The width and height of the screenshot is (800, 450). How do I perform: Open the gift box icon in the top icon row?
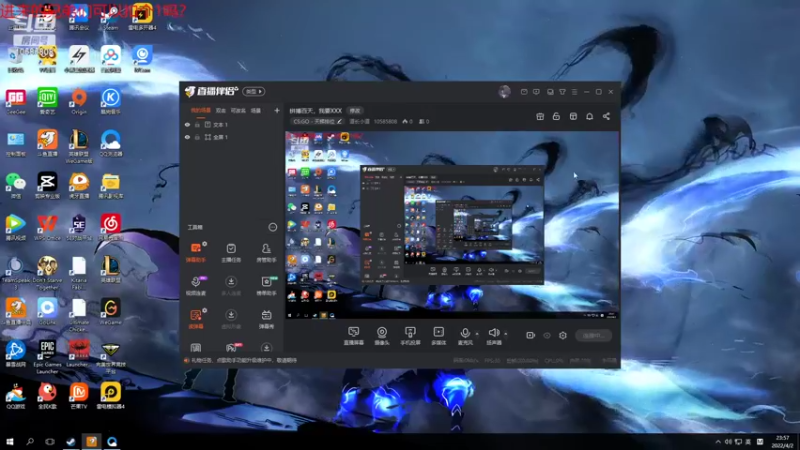coord(540,116)
